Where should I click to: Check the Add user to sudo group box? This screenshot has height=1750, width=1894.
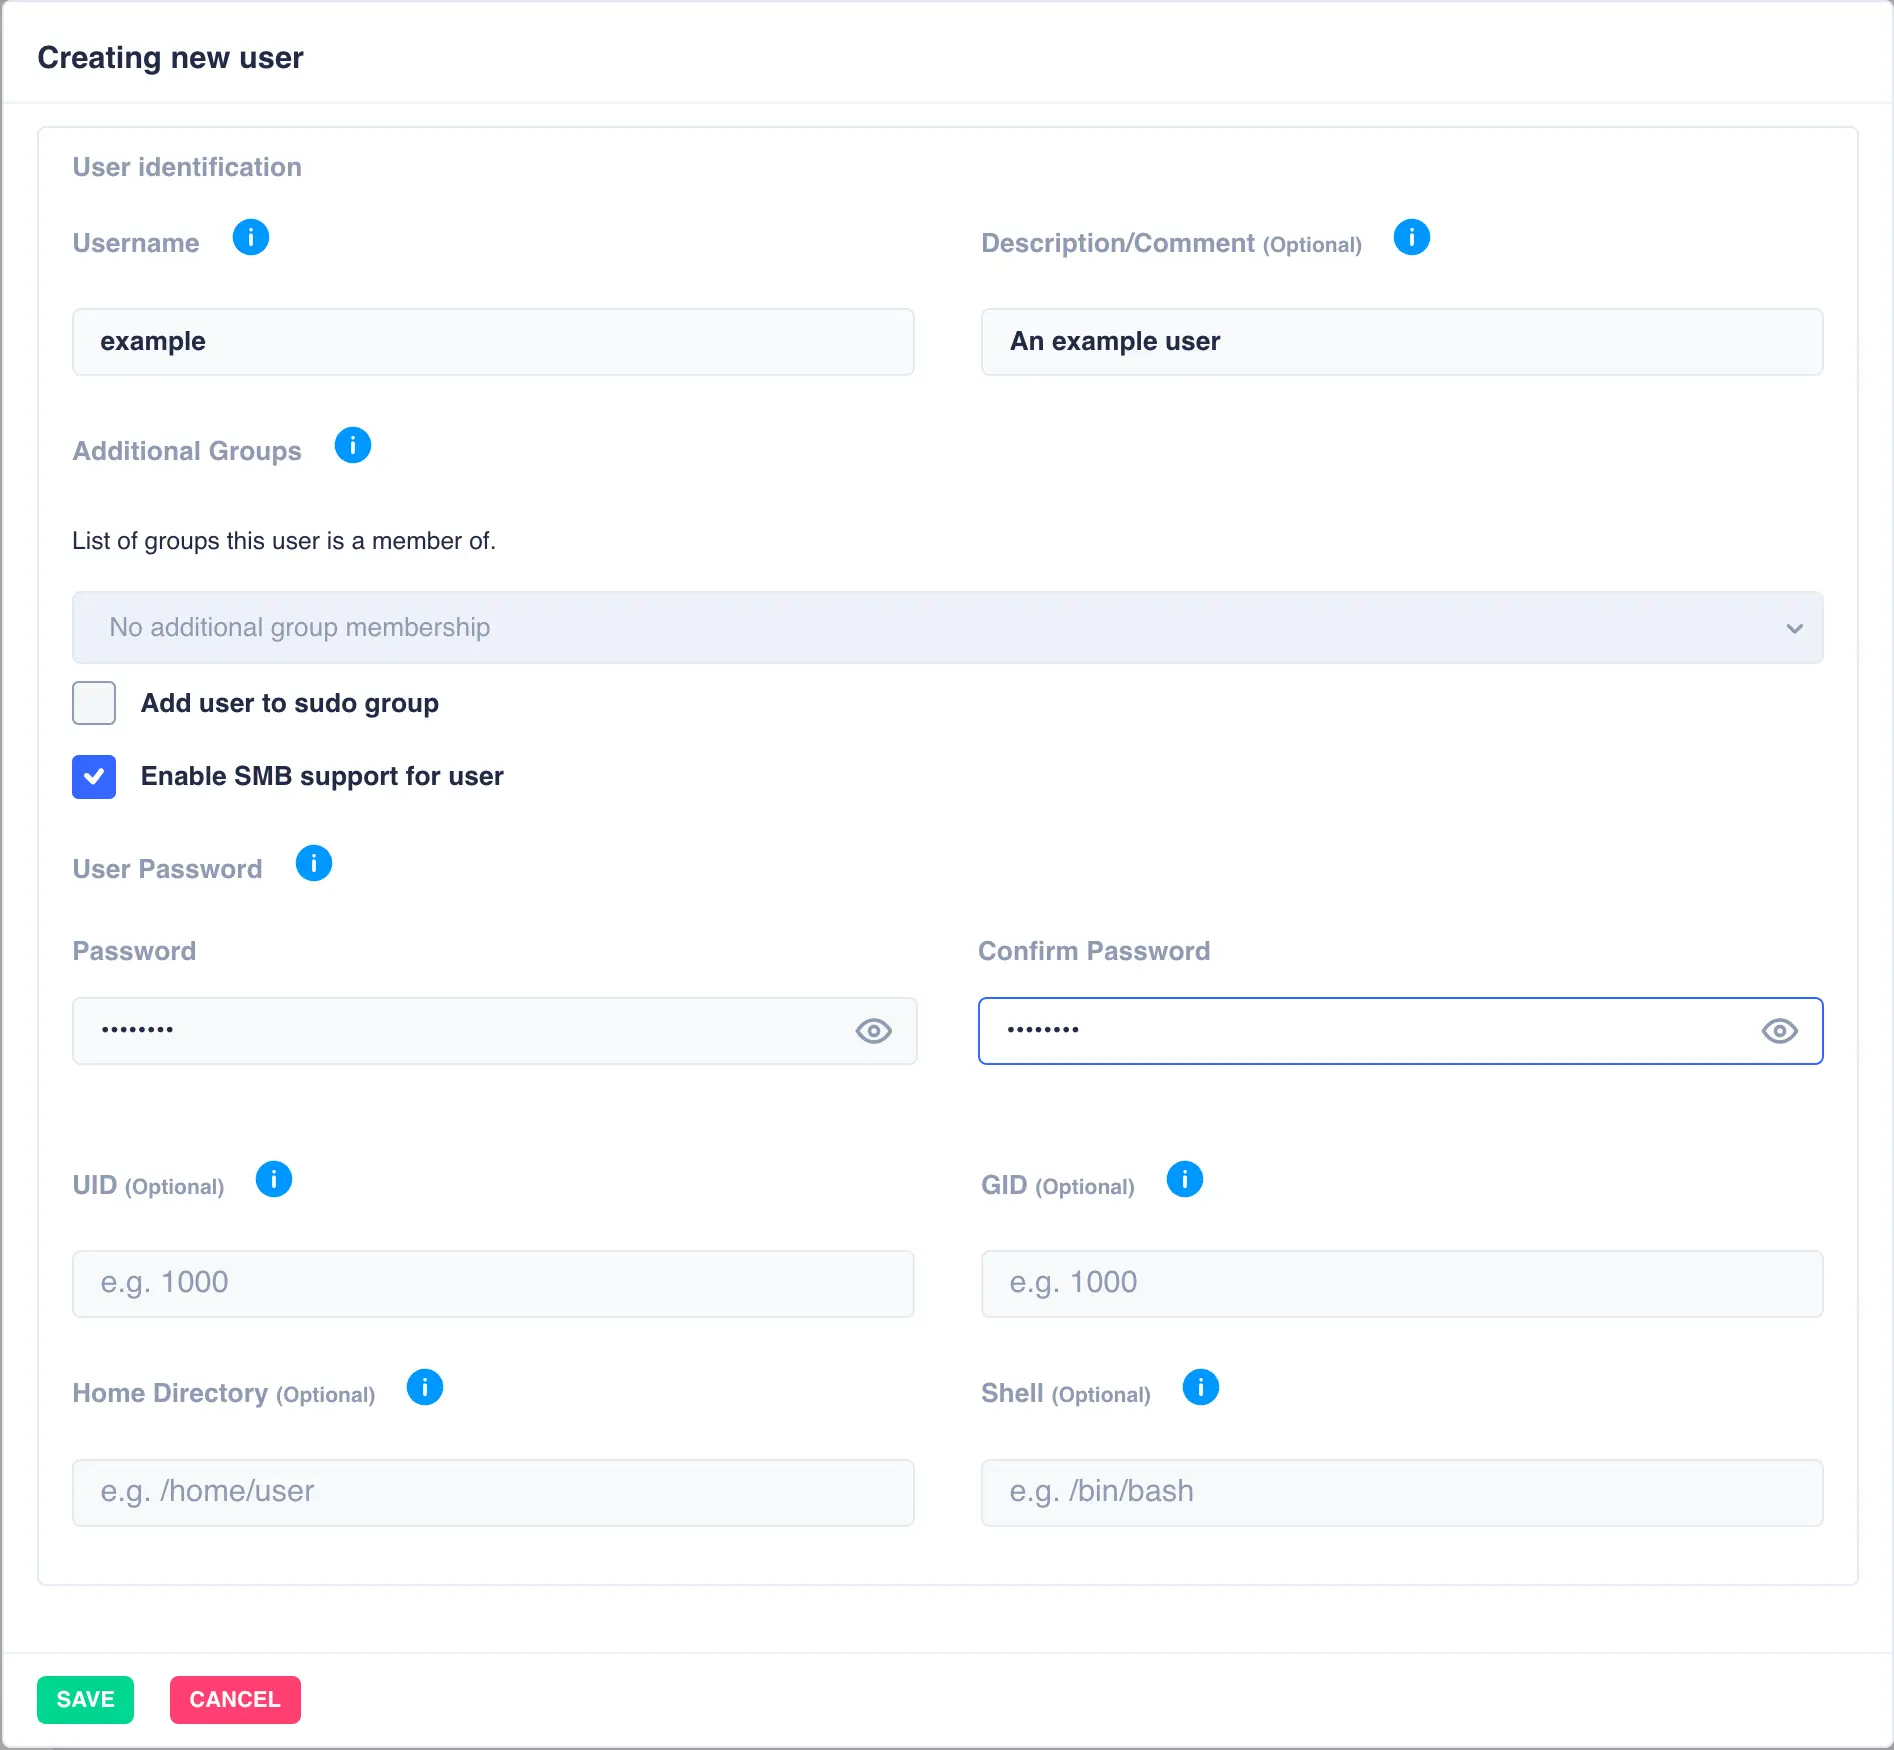coord(94,703)
